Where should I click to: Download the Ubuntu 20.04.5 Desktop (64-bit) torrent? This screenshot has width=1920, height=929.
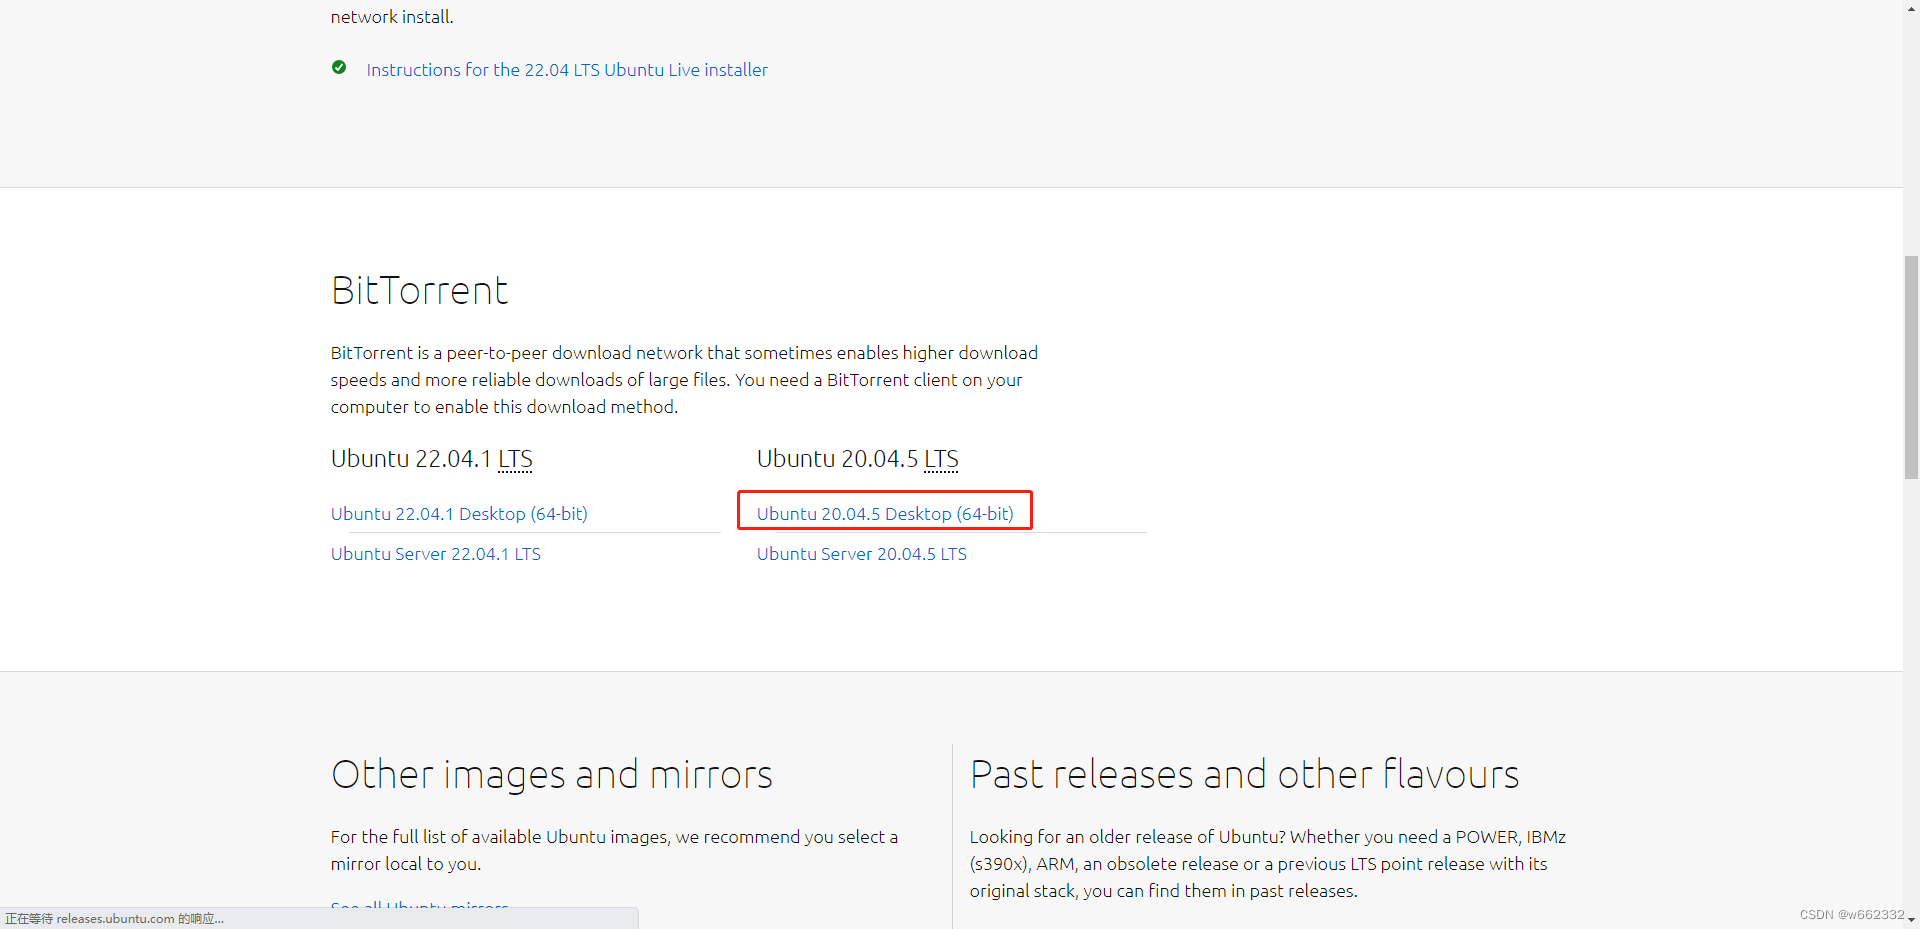click(x=885, y=514)
